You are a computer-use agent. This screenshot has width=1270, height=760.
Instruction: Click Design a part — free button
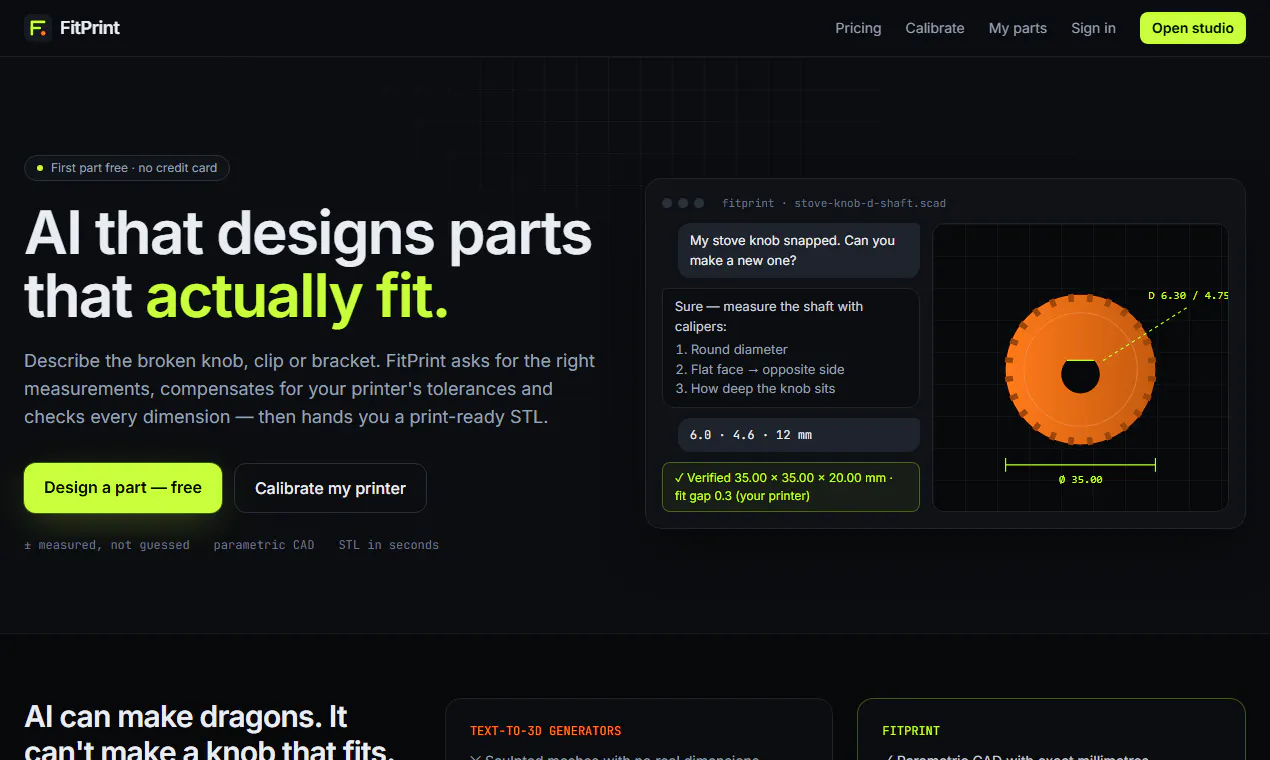(x=123, y=488)
